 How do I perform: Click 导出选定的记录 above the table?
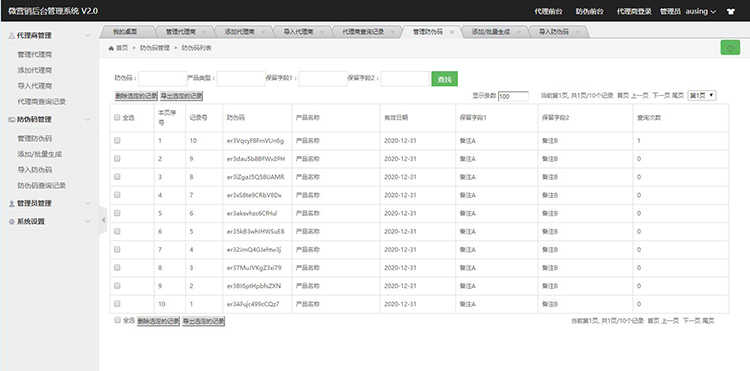[x=181, y=96]
